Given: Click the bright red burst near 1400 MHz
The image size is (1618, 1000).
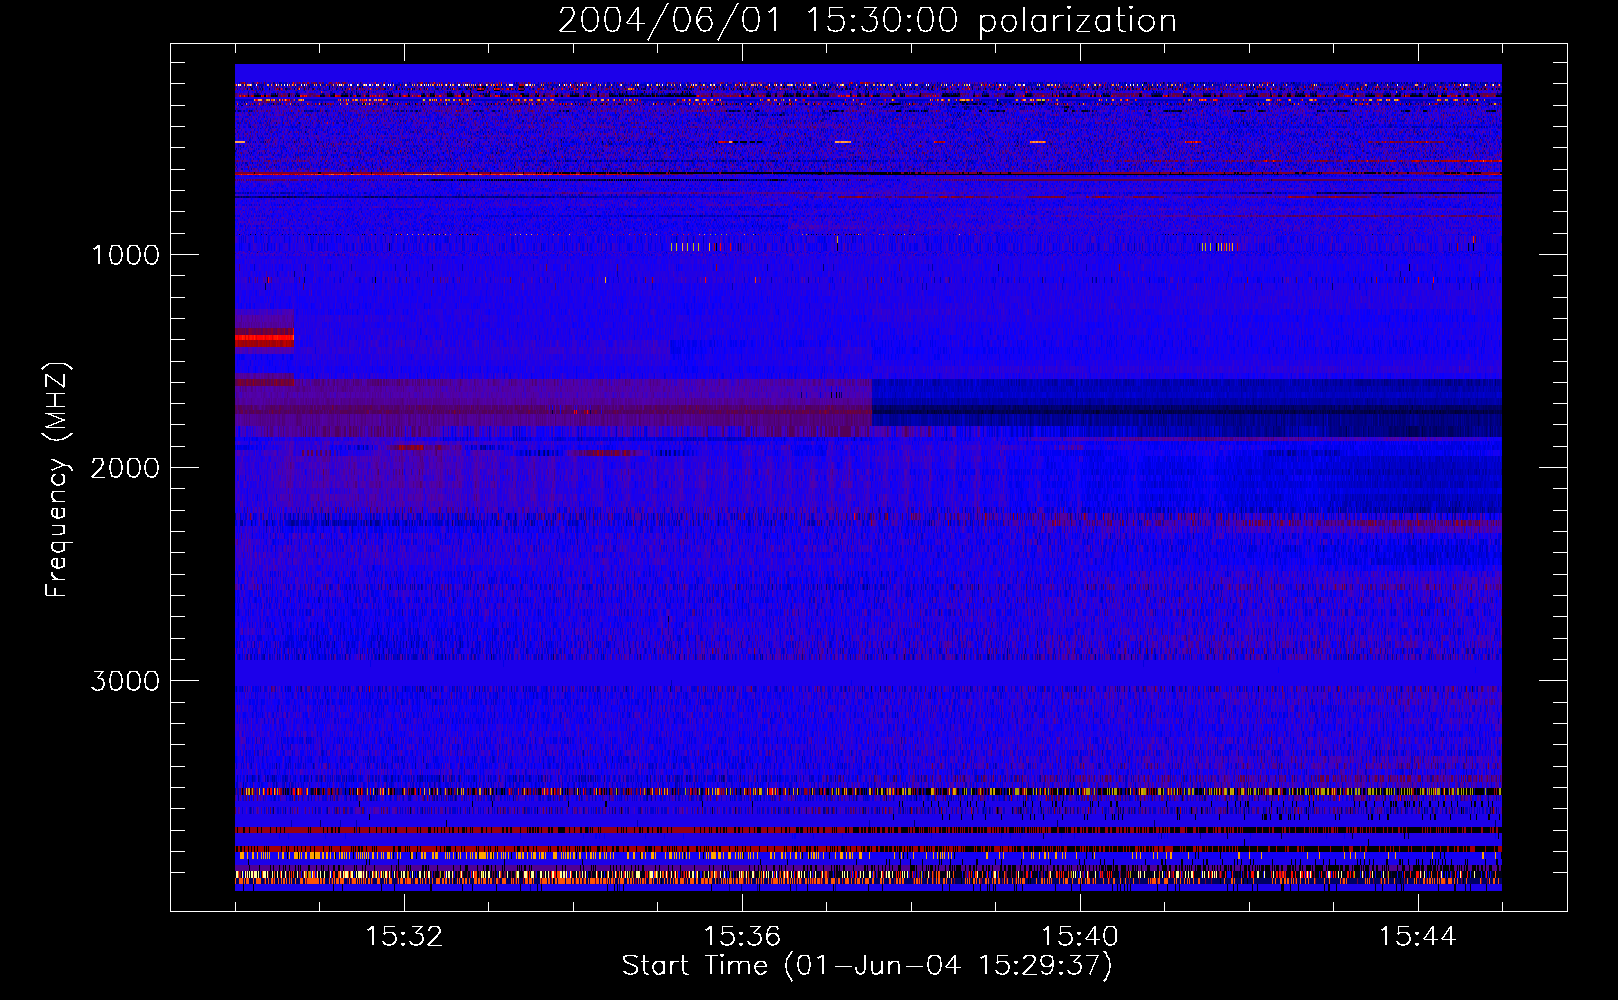Looking at the screenshot, I should 264,340.
